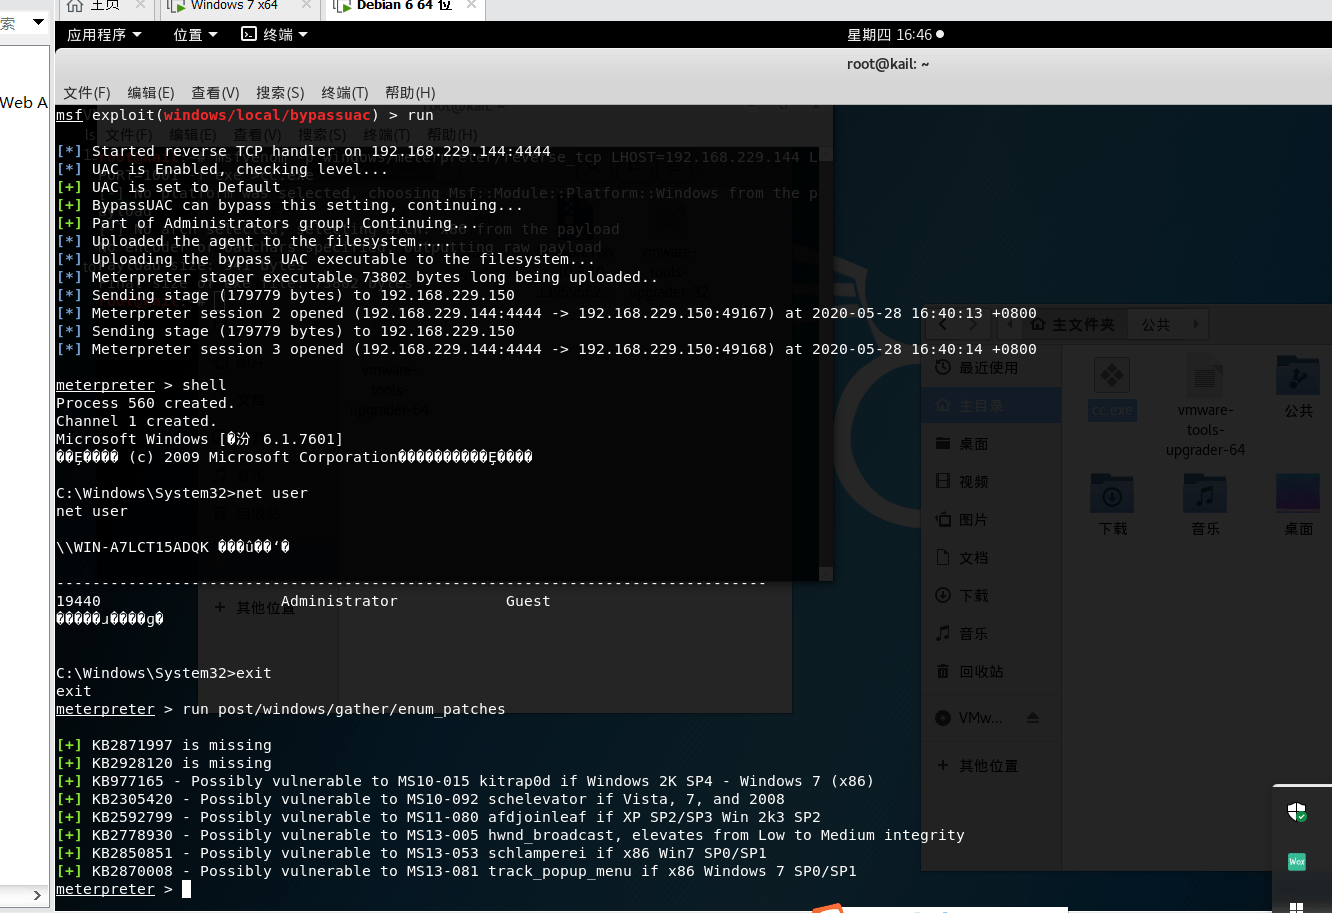This screenshot has width=1332, height=913.
Task: Click 'run post/windows/gather/enum_patches' command text
Action: point(344,709)
